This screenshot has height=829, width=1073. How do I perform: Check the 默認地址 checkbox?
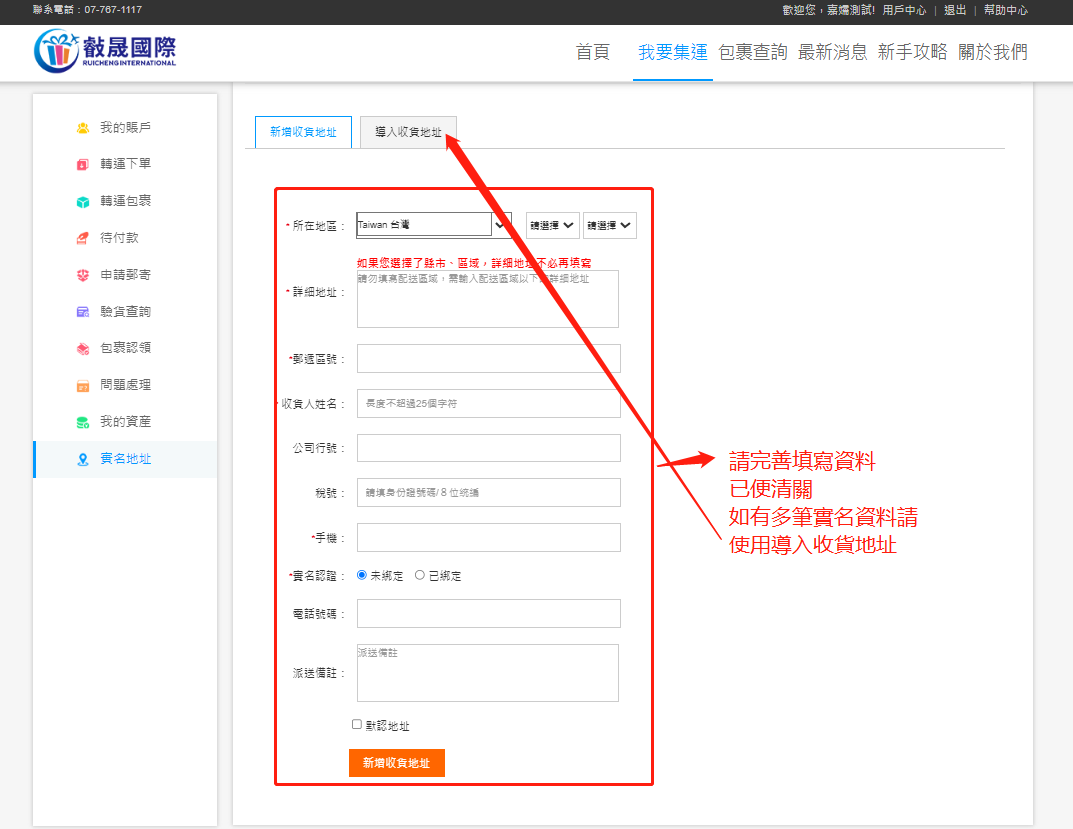[x=357, y=724]
